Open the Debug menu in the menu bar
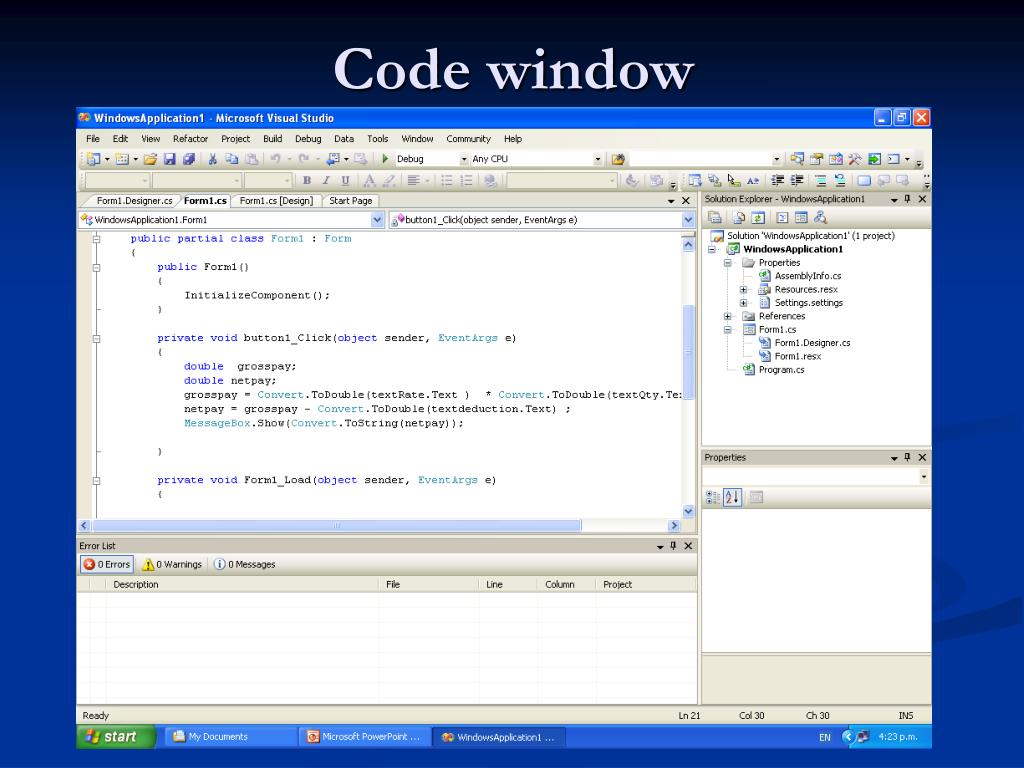 (308, 139)
